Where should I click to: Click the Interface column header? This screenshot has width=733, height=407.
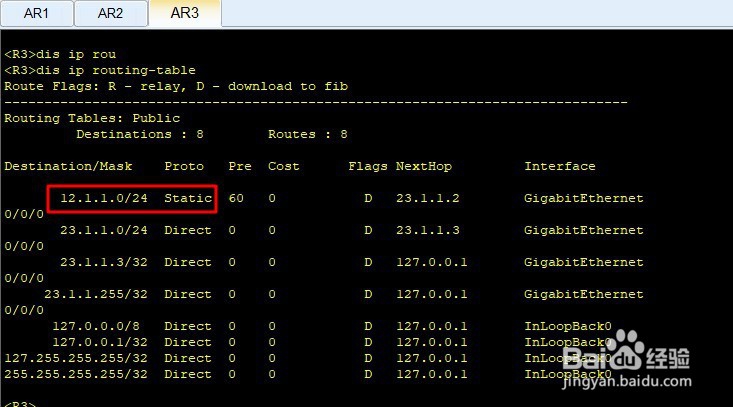click(x=559, y=166)
